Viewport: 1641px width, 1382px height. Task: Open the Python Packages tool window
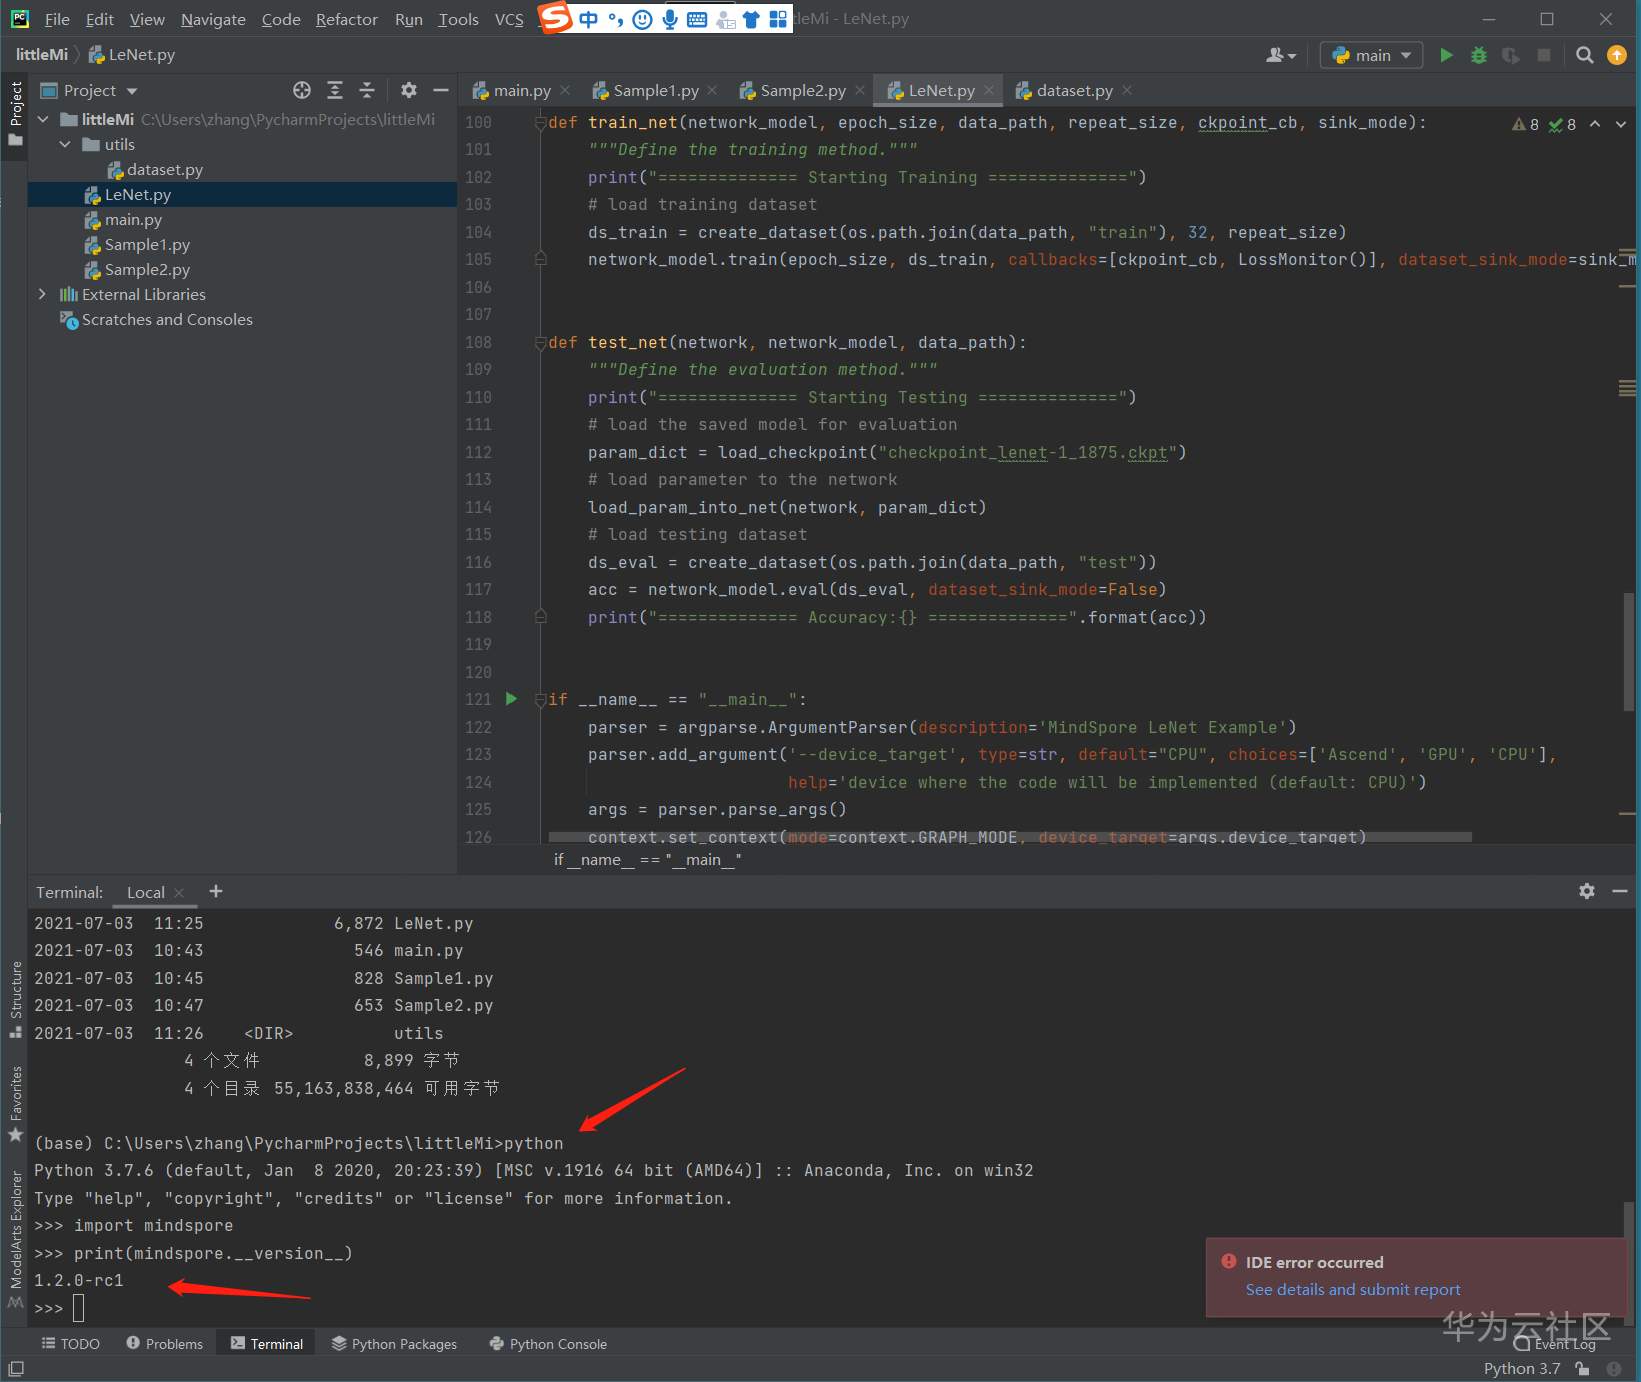(394, 1343)
